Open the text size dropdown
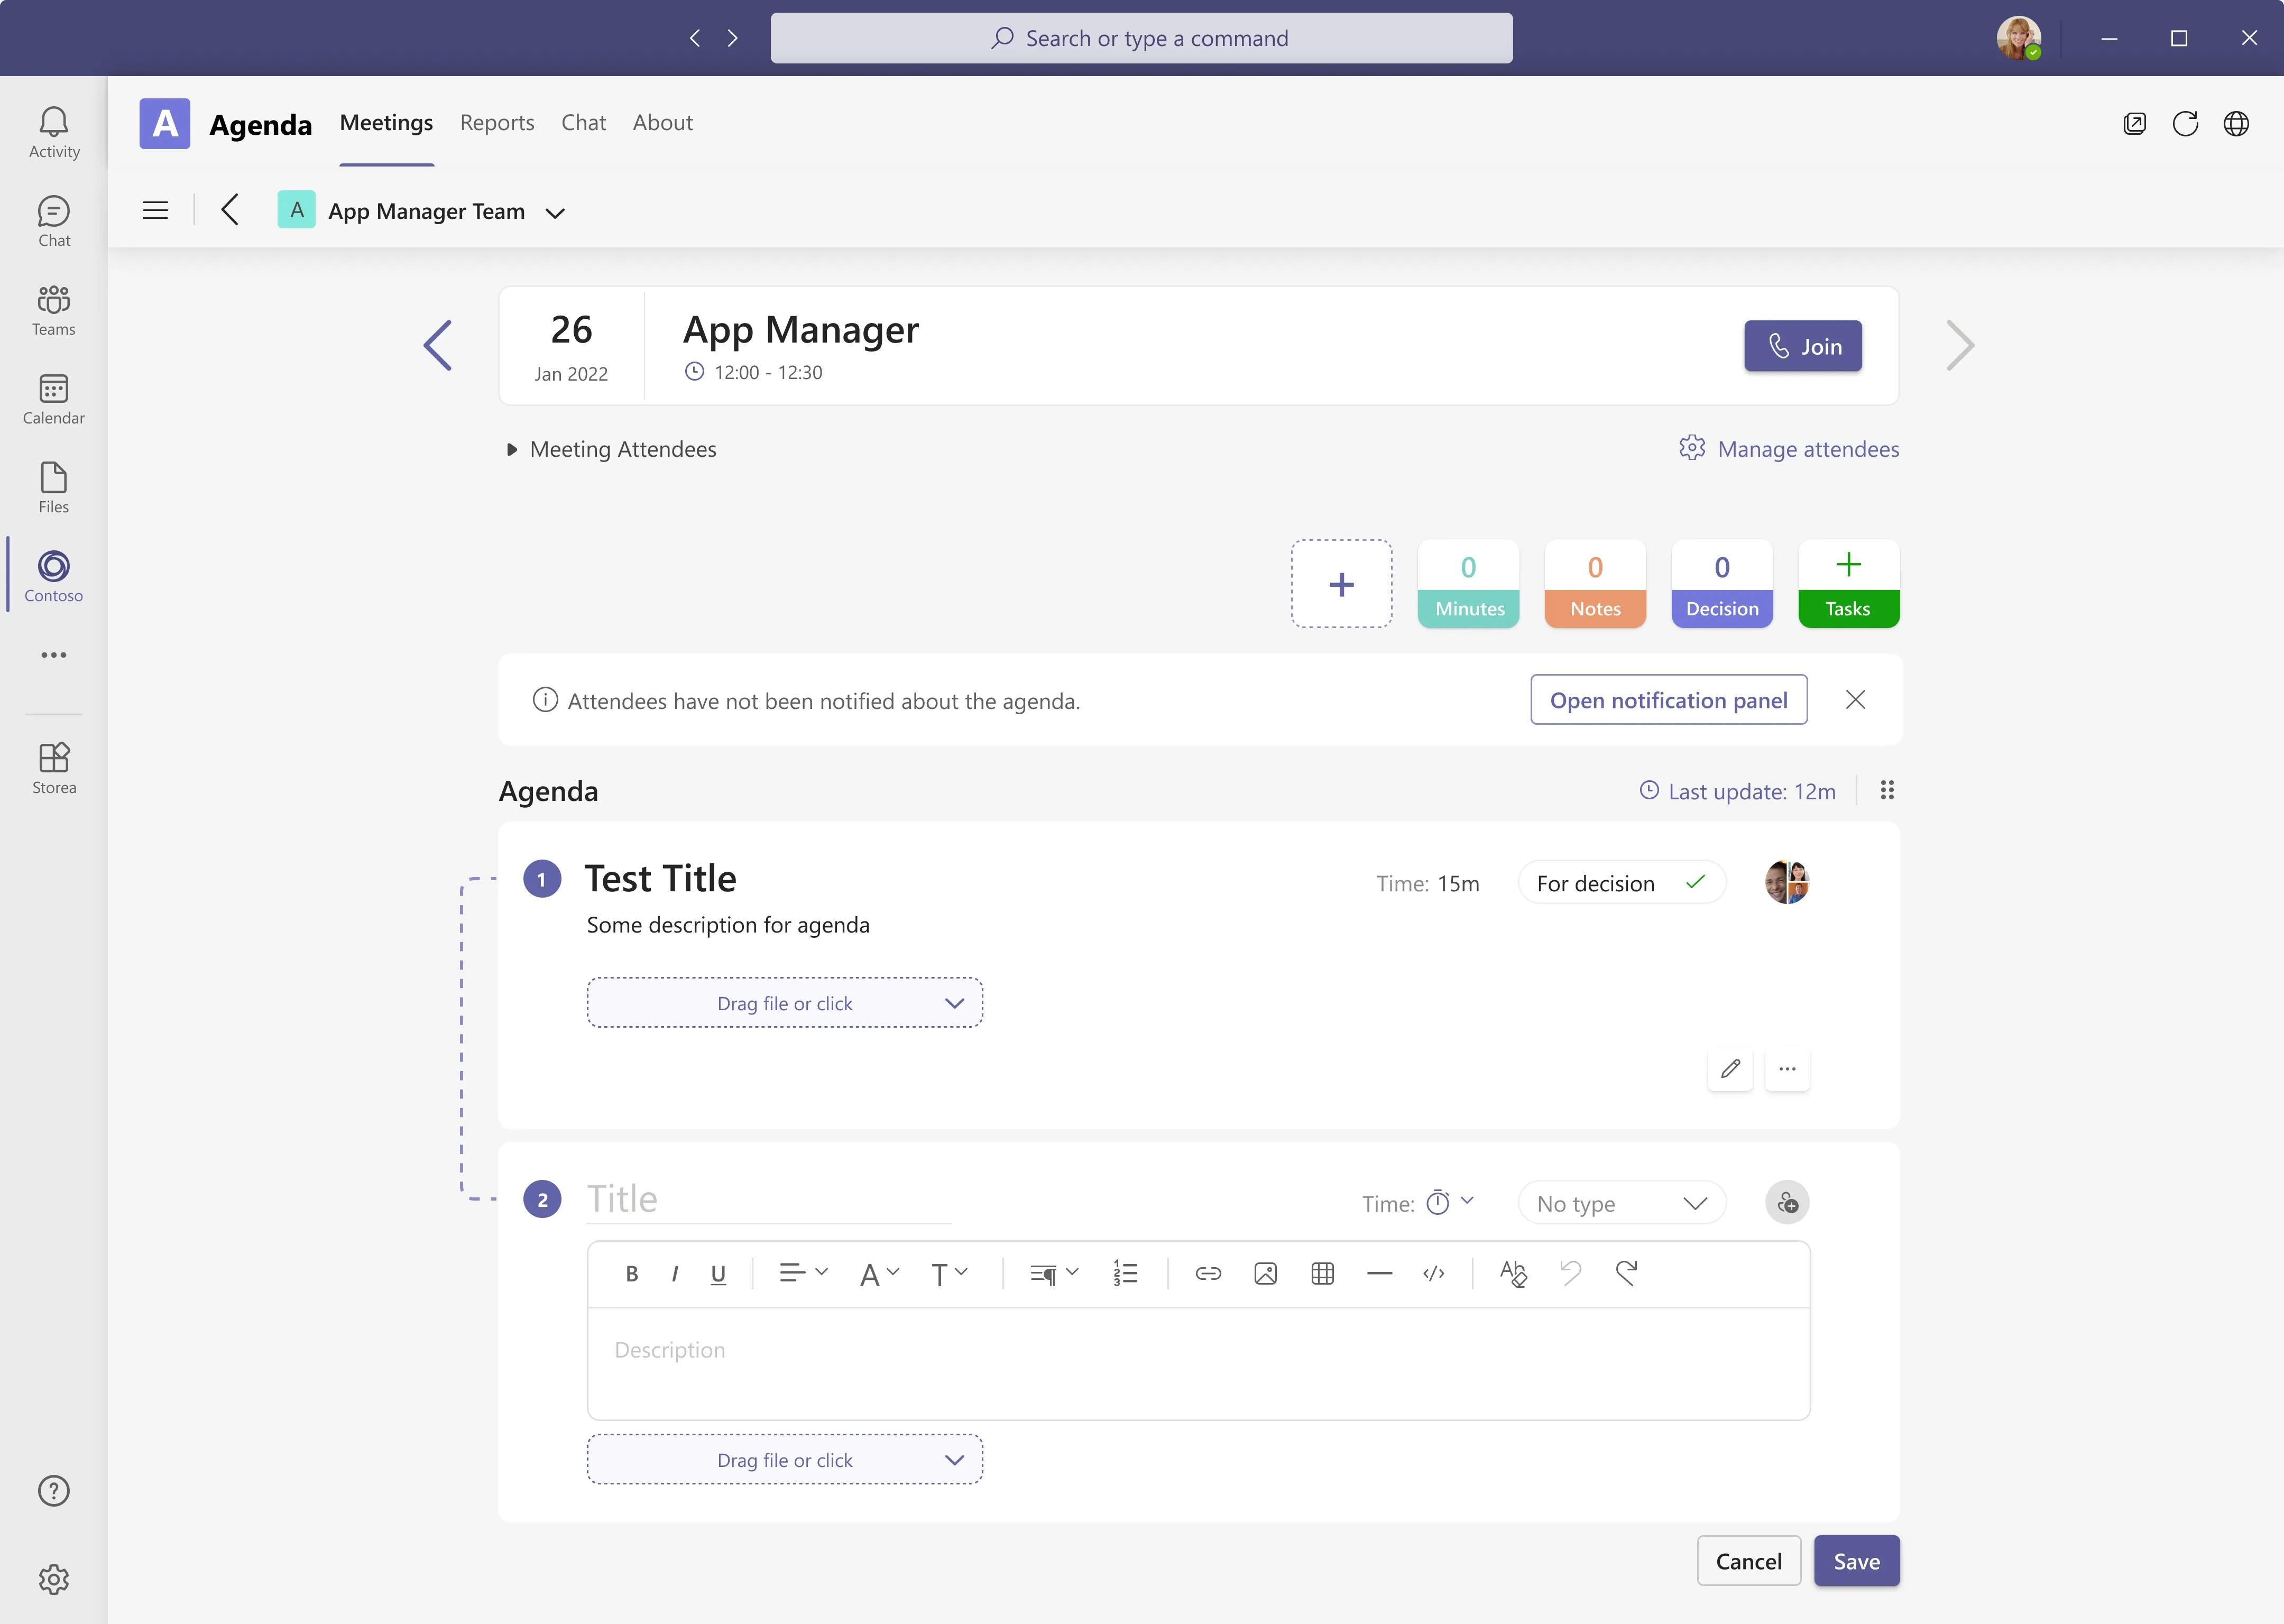Viewport: 2284px width, 1624px height. [949, 1274]
